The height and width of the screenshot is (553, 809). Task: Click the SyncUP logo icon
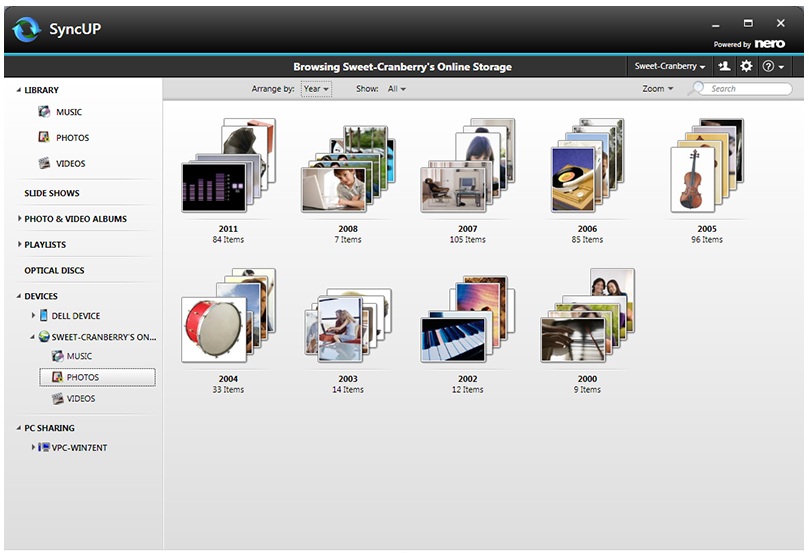[x=26, y=29]
